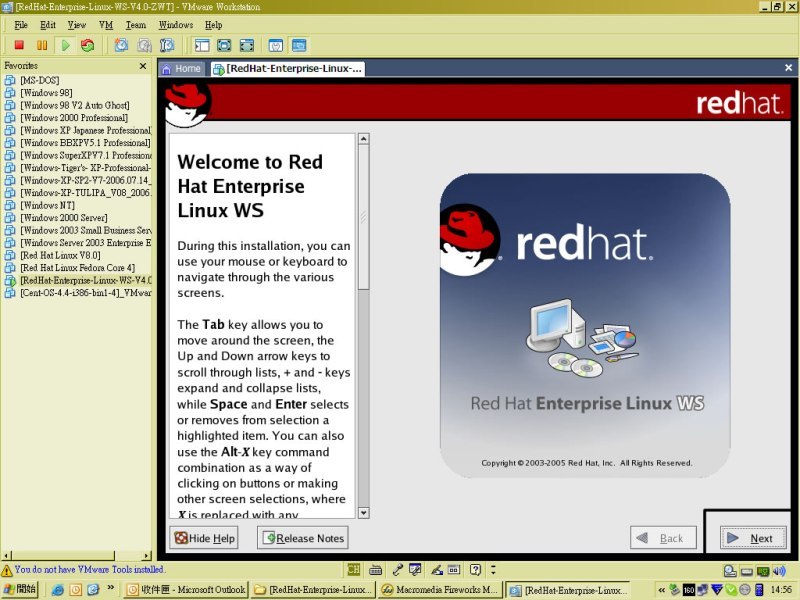Click the Revert to Snapshot icon

[144, 45]
